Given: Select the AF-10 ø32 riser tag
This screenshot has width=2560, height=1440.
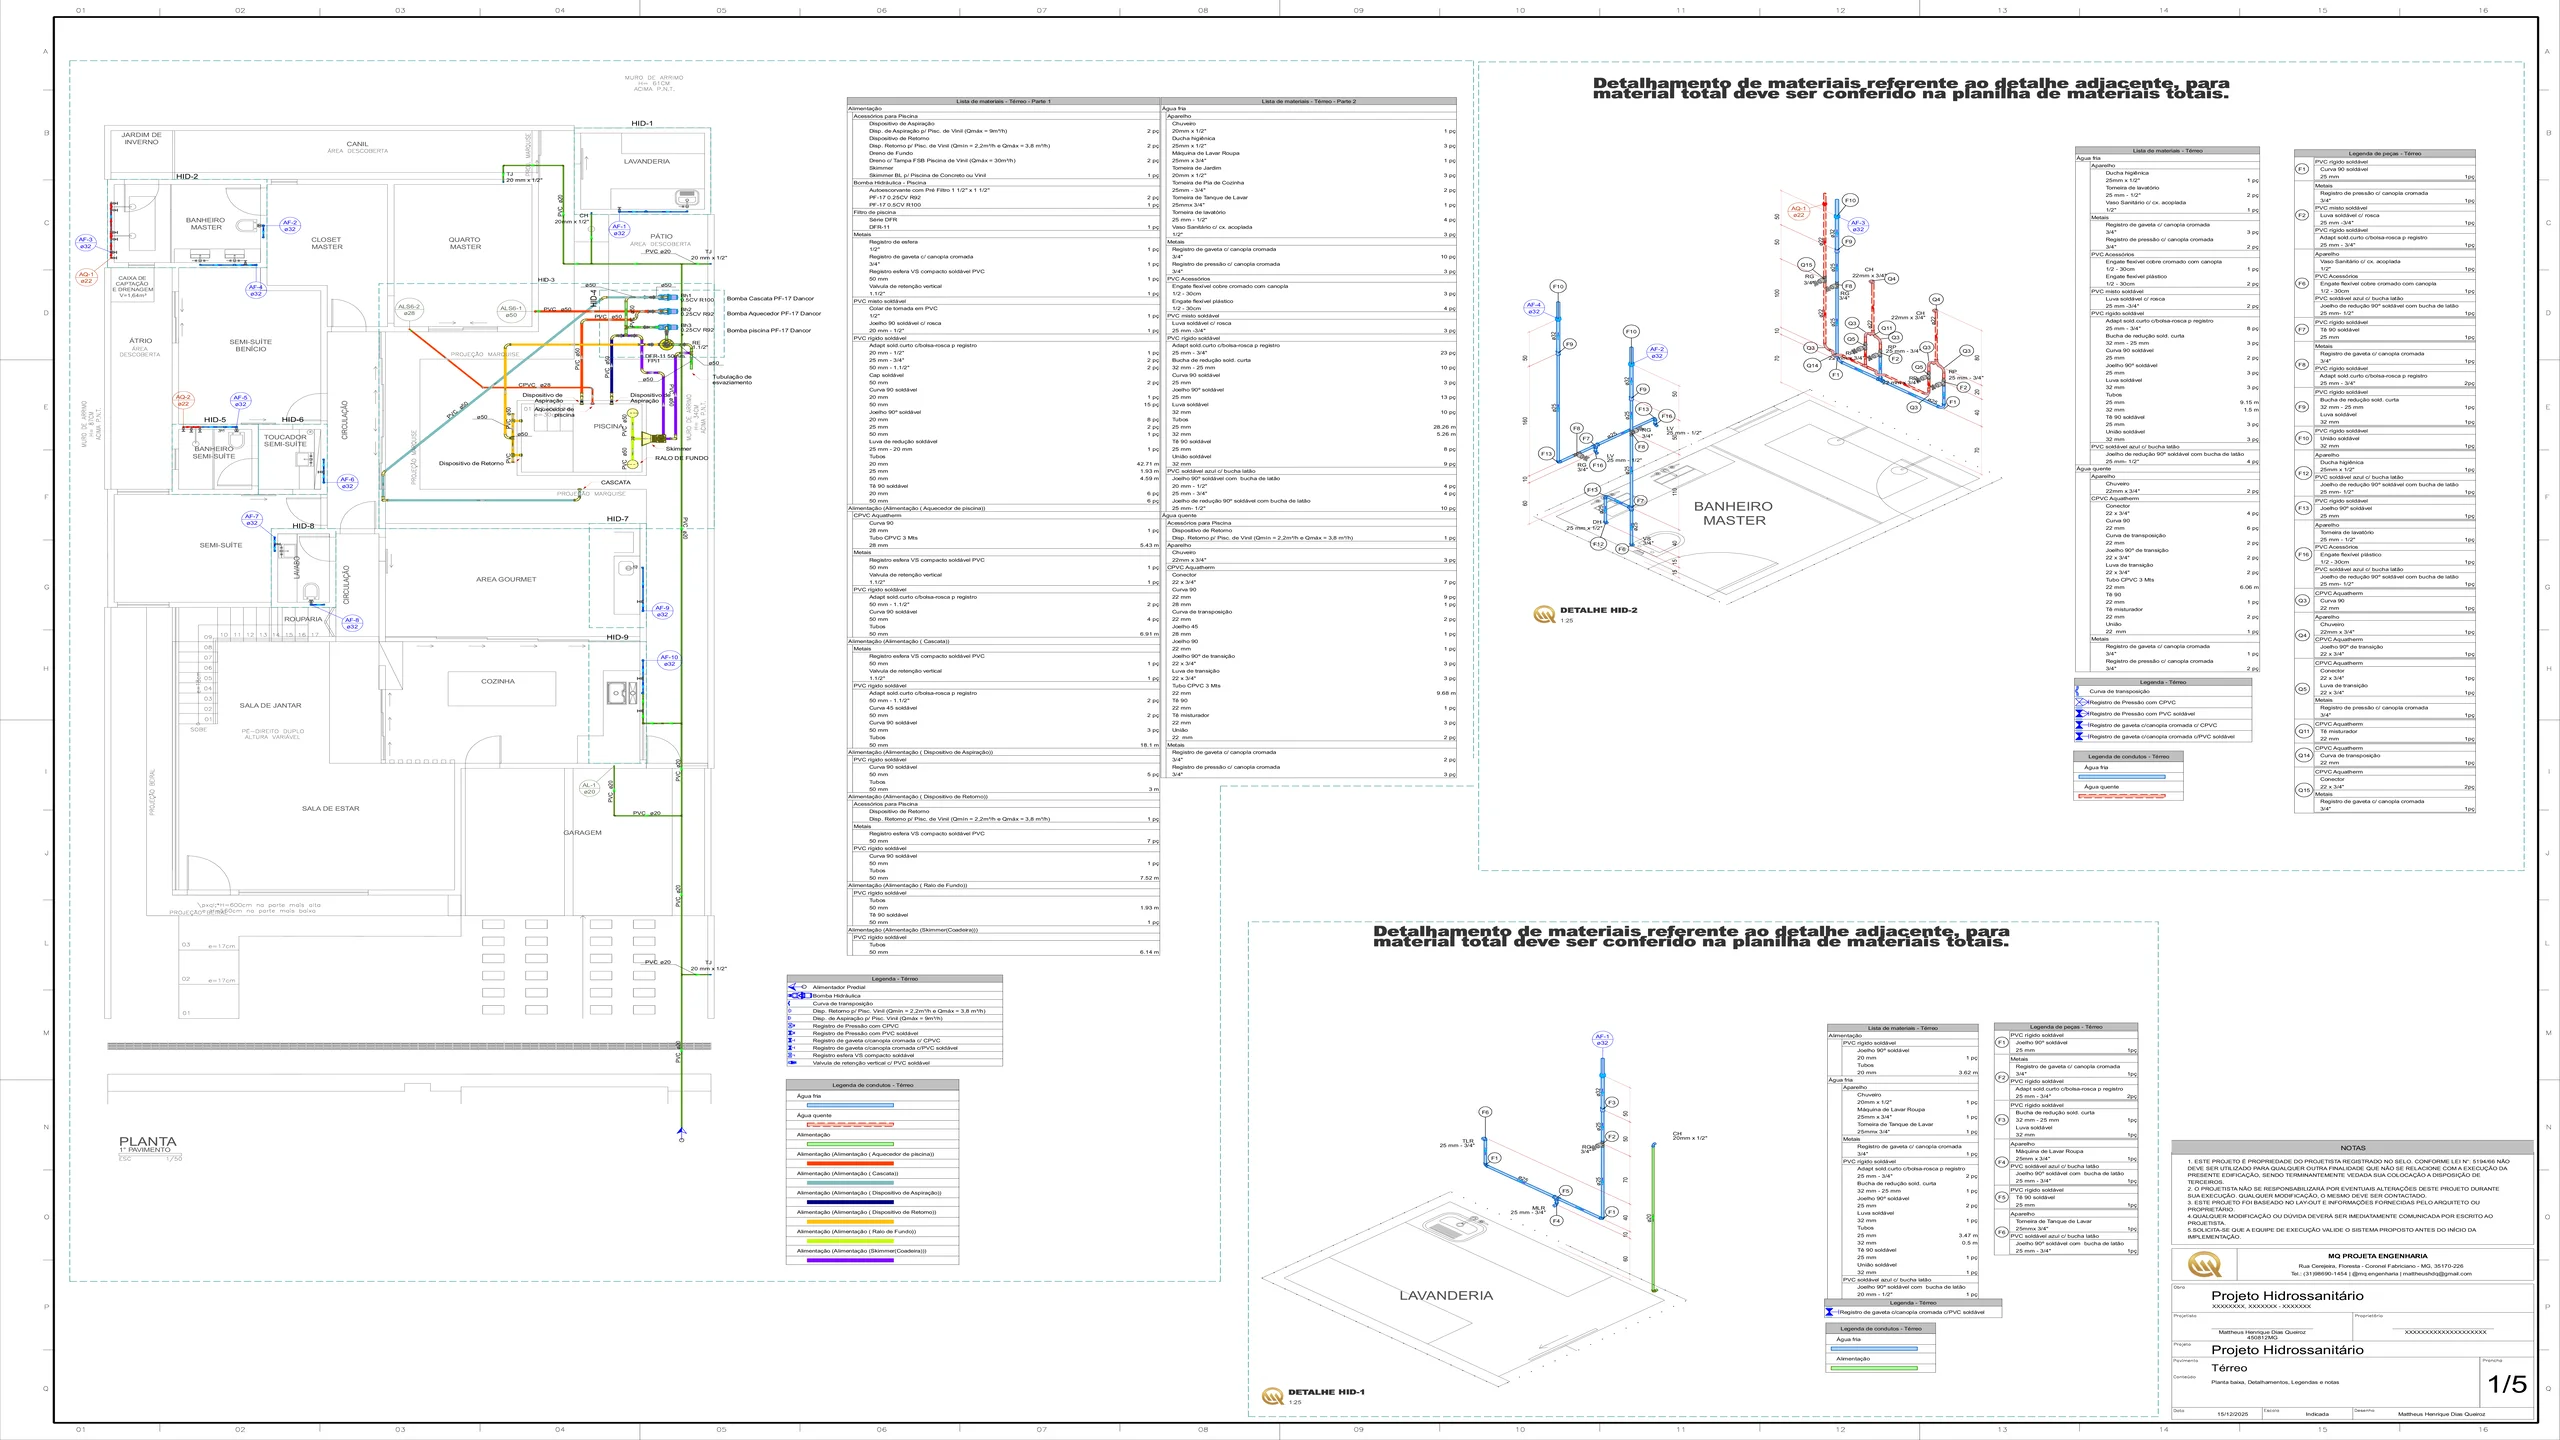Looking at the screenshot, I should coord(669,661).
